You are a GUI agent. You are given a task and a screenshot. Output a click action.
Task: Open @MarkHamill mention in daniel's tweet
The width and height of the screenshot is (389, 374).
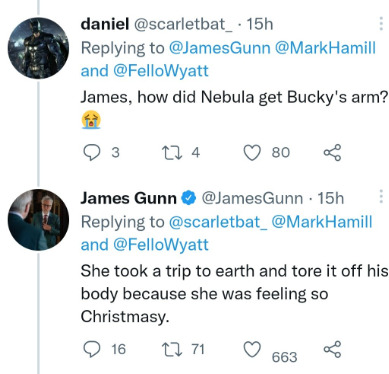tap(325, 48)
